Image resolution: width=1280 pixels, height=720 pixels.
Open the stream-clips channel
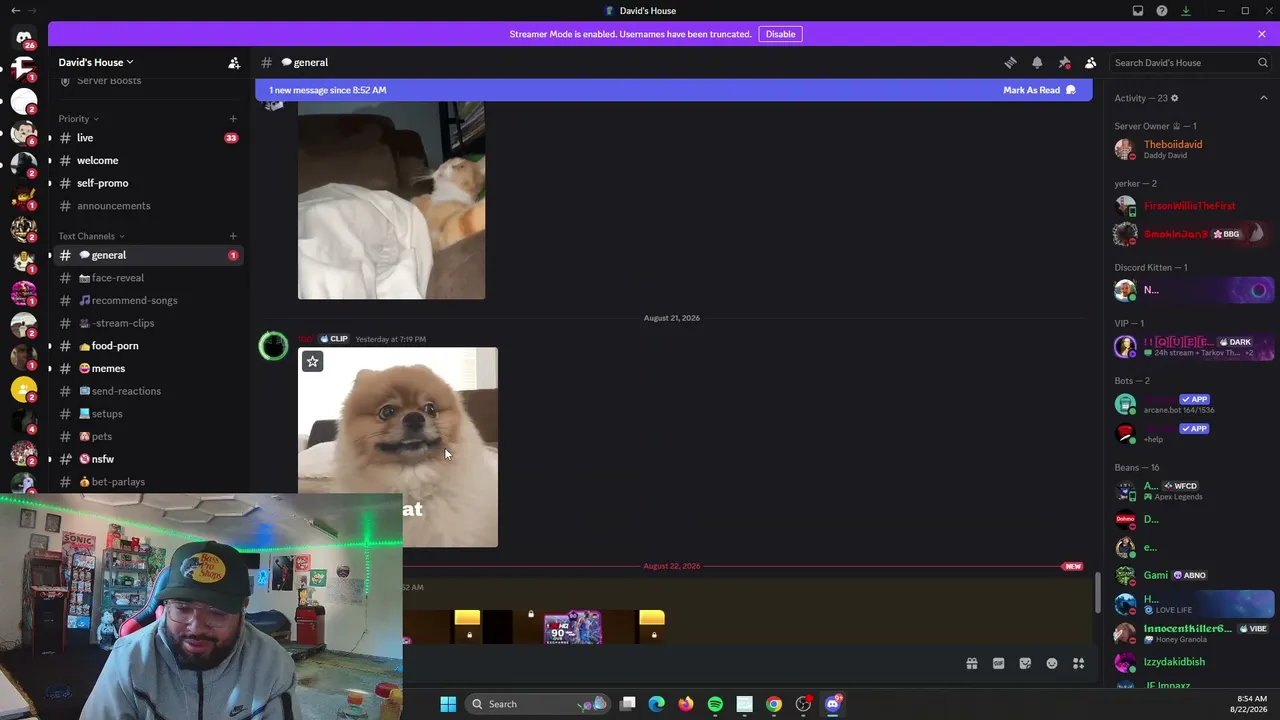click(x=148, y=323)
